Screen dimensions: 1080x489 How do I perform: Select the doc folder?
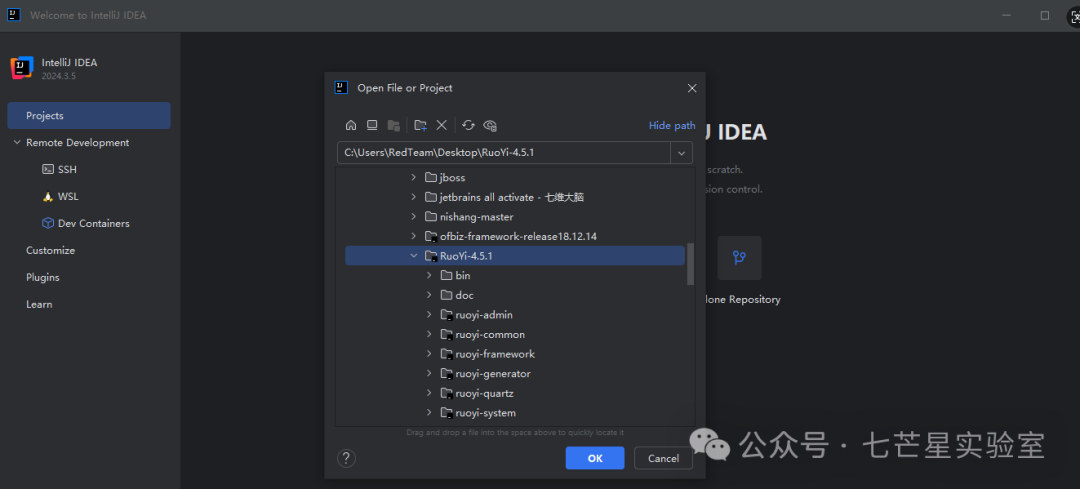click(x=515, y=295)
